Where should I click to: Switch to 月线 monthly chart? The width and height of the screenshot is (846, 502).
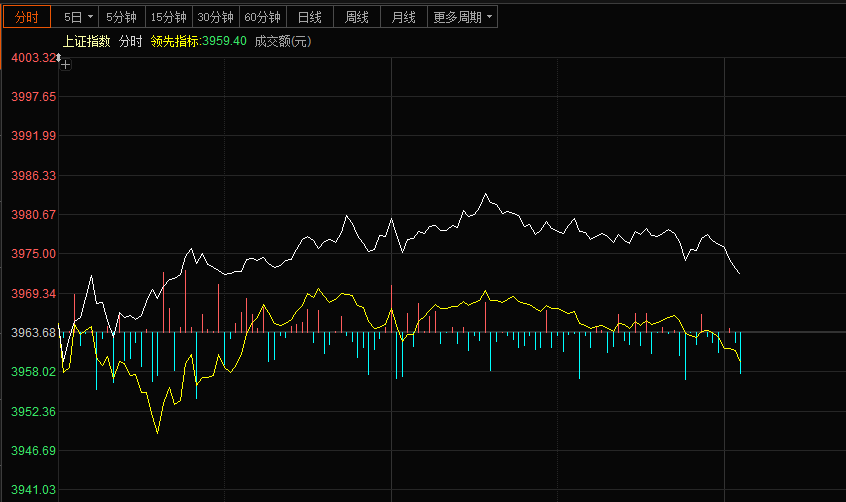tap(404, 17)
